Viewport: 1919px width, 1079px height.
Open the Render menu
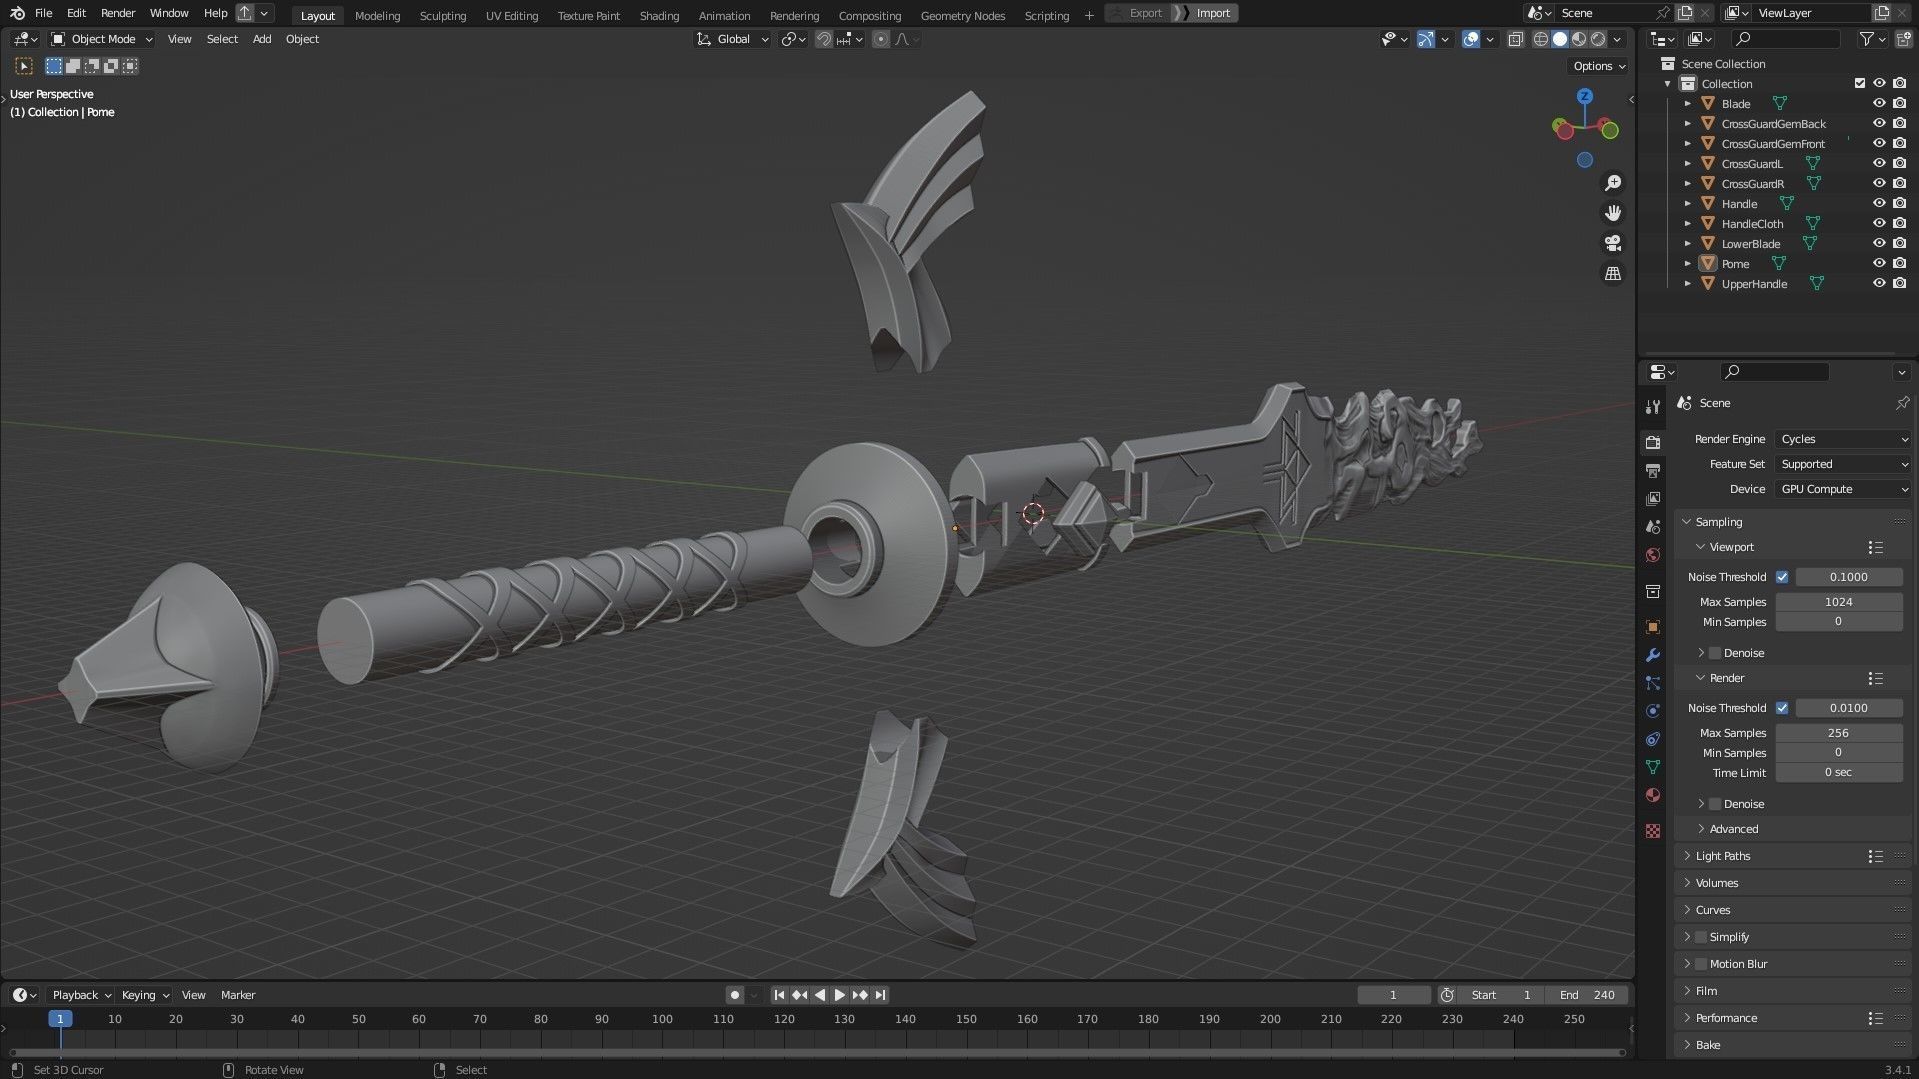[x=118, y=13]
